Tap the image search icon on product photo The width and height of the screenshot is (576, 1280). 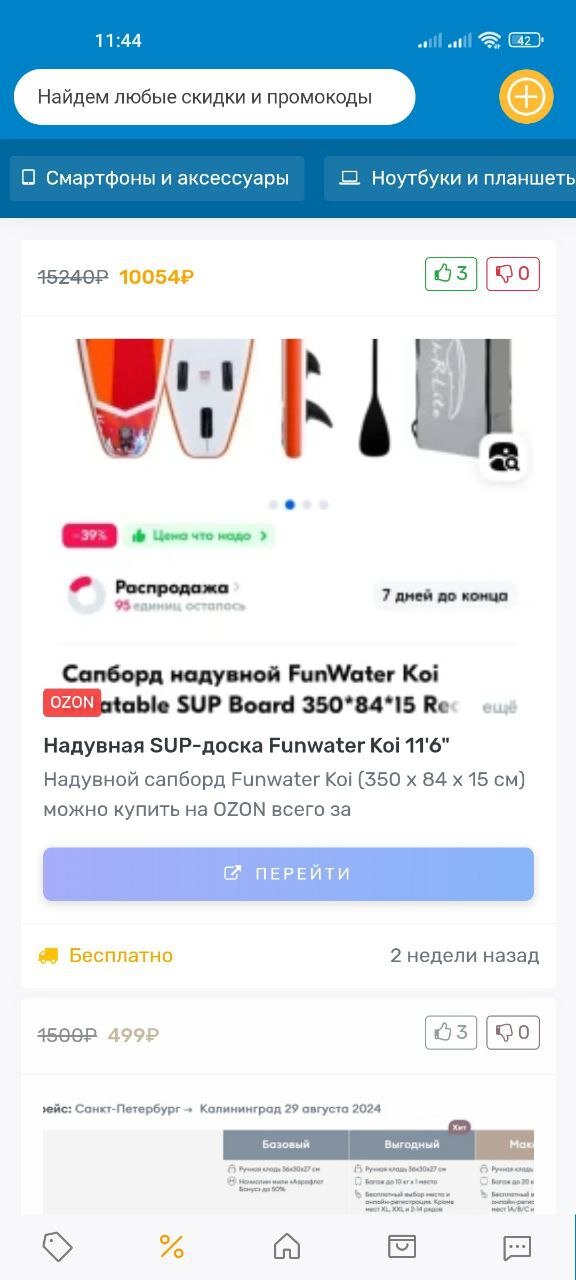pos(504,459)
